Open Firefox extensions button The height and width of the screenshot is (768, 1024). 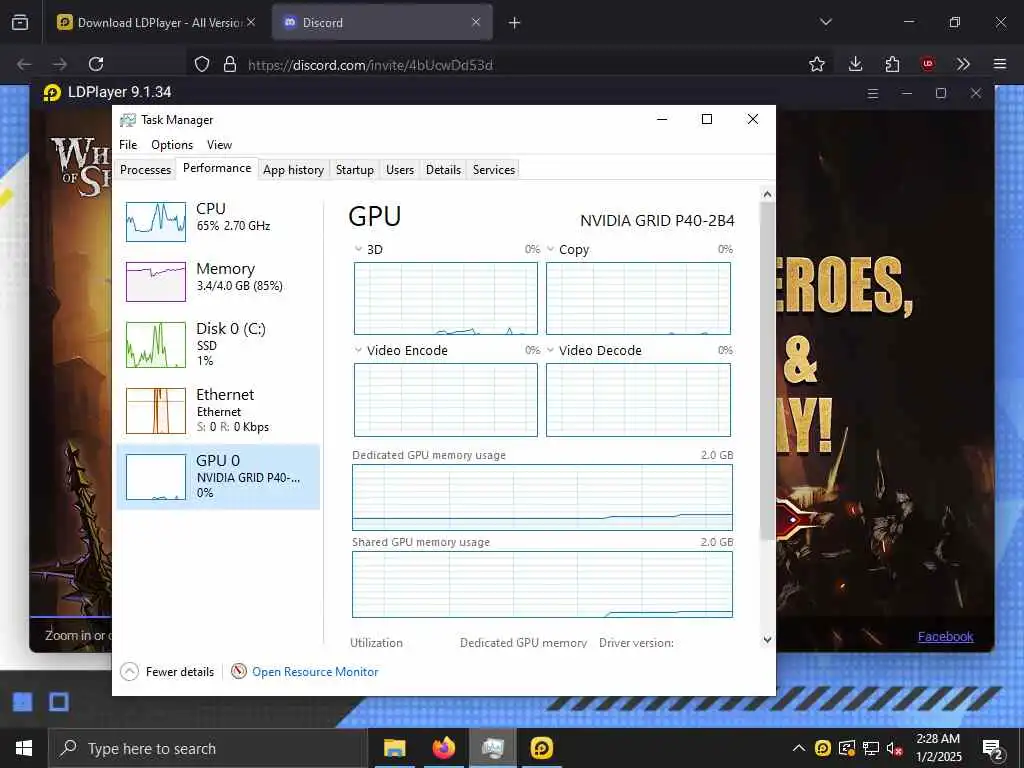tap(892, 64)
